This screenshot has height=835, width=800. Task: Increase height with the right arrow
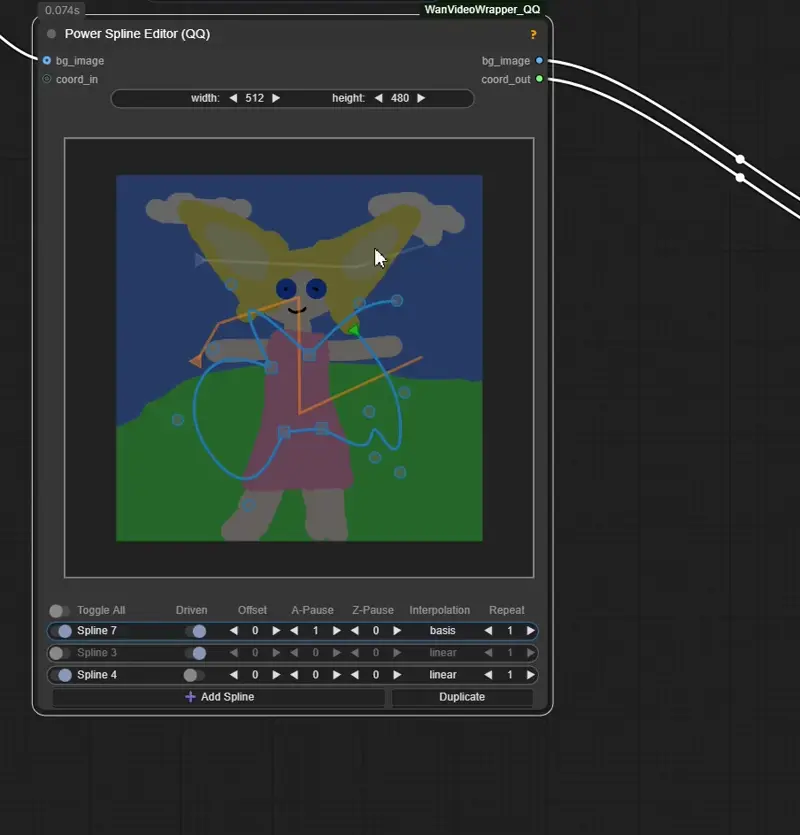pos(421,98)
